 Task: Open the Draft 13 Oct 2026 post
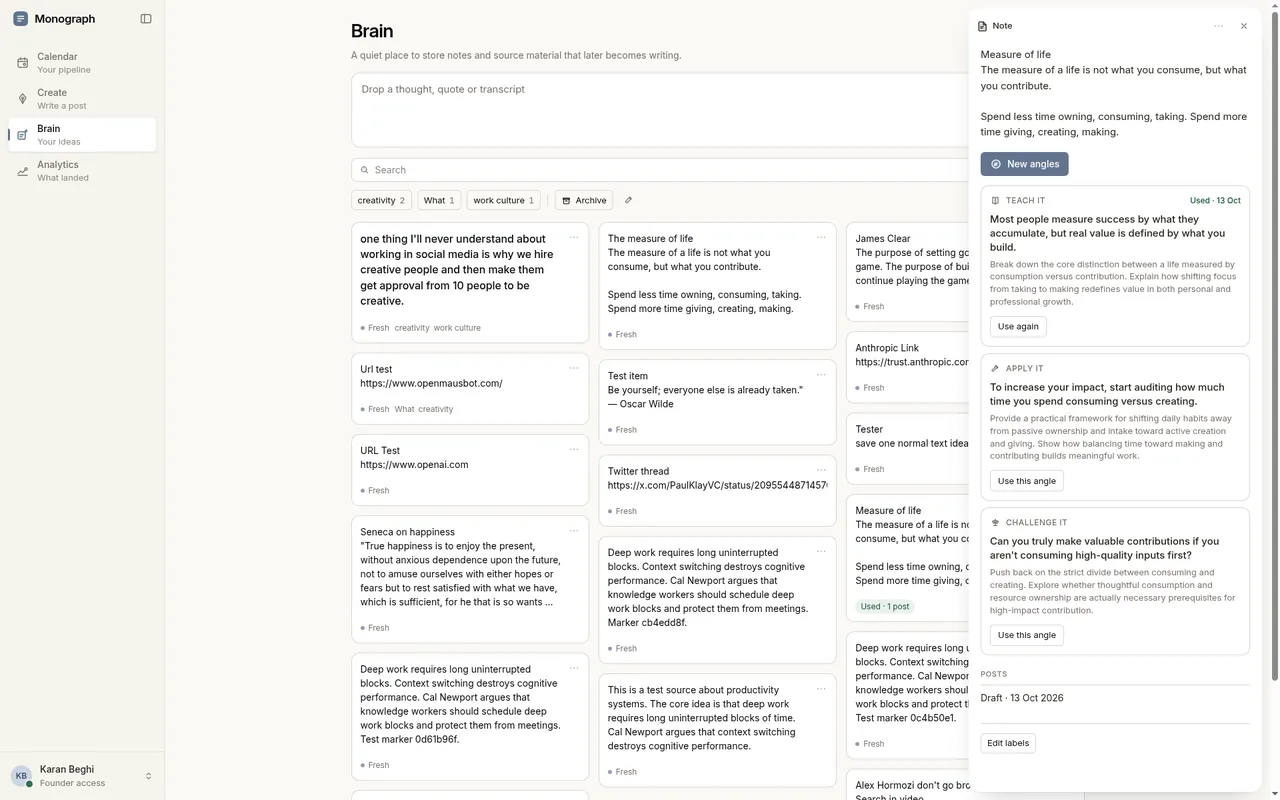[x=1022, y=698]
